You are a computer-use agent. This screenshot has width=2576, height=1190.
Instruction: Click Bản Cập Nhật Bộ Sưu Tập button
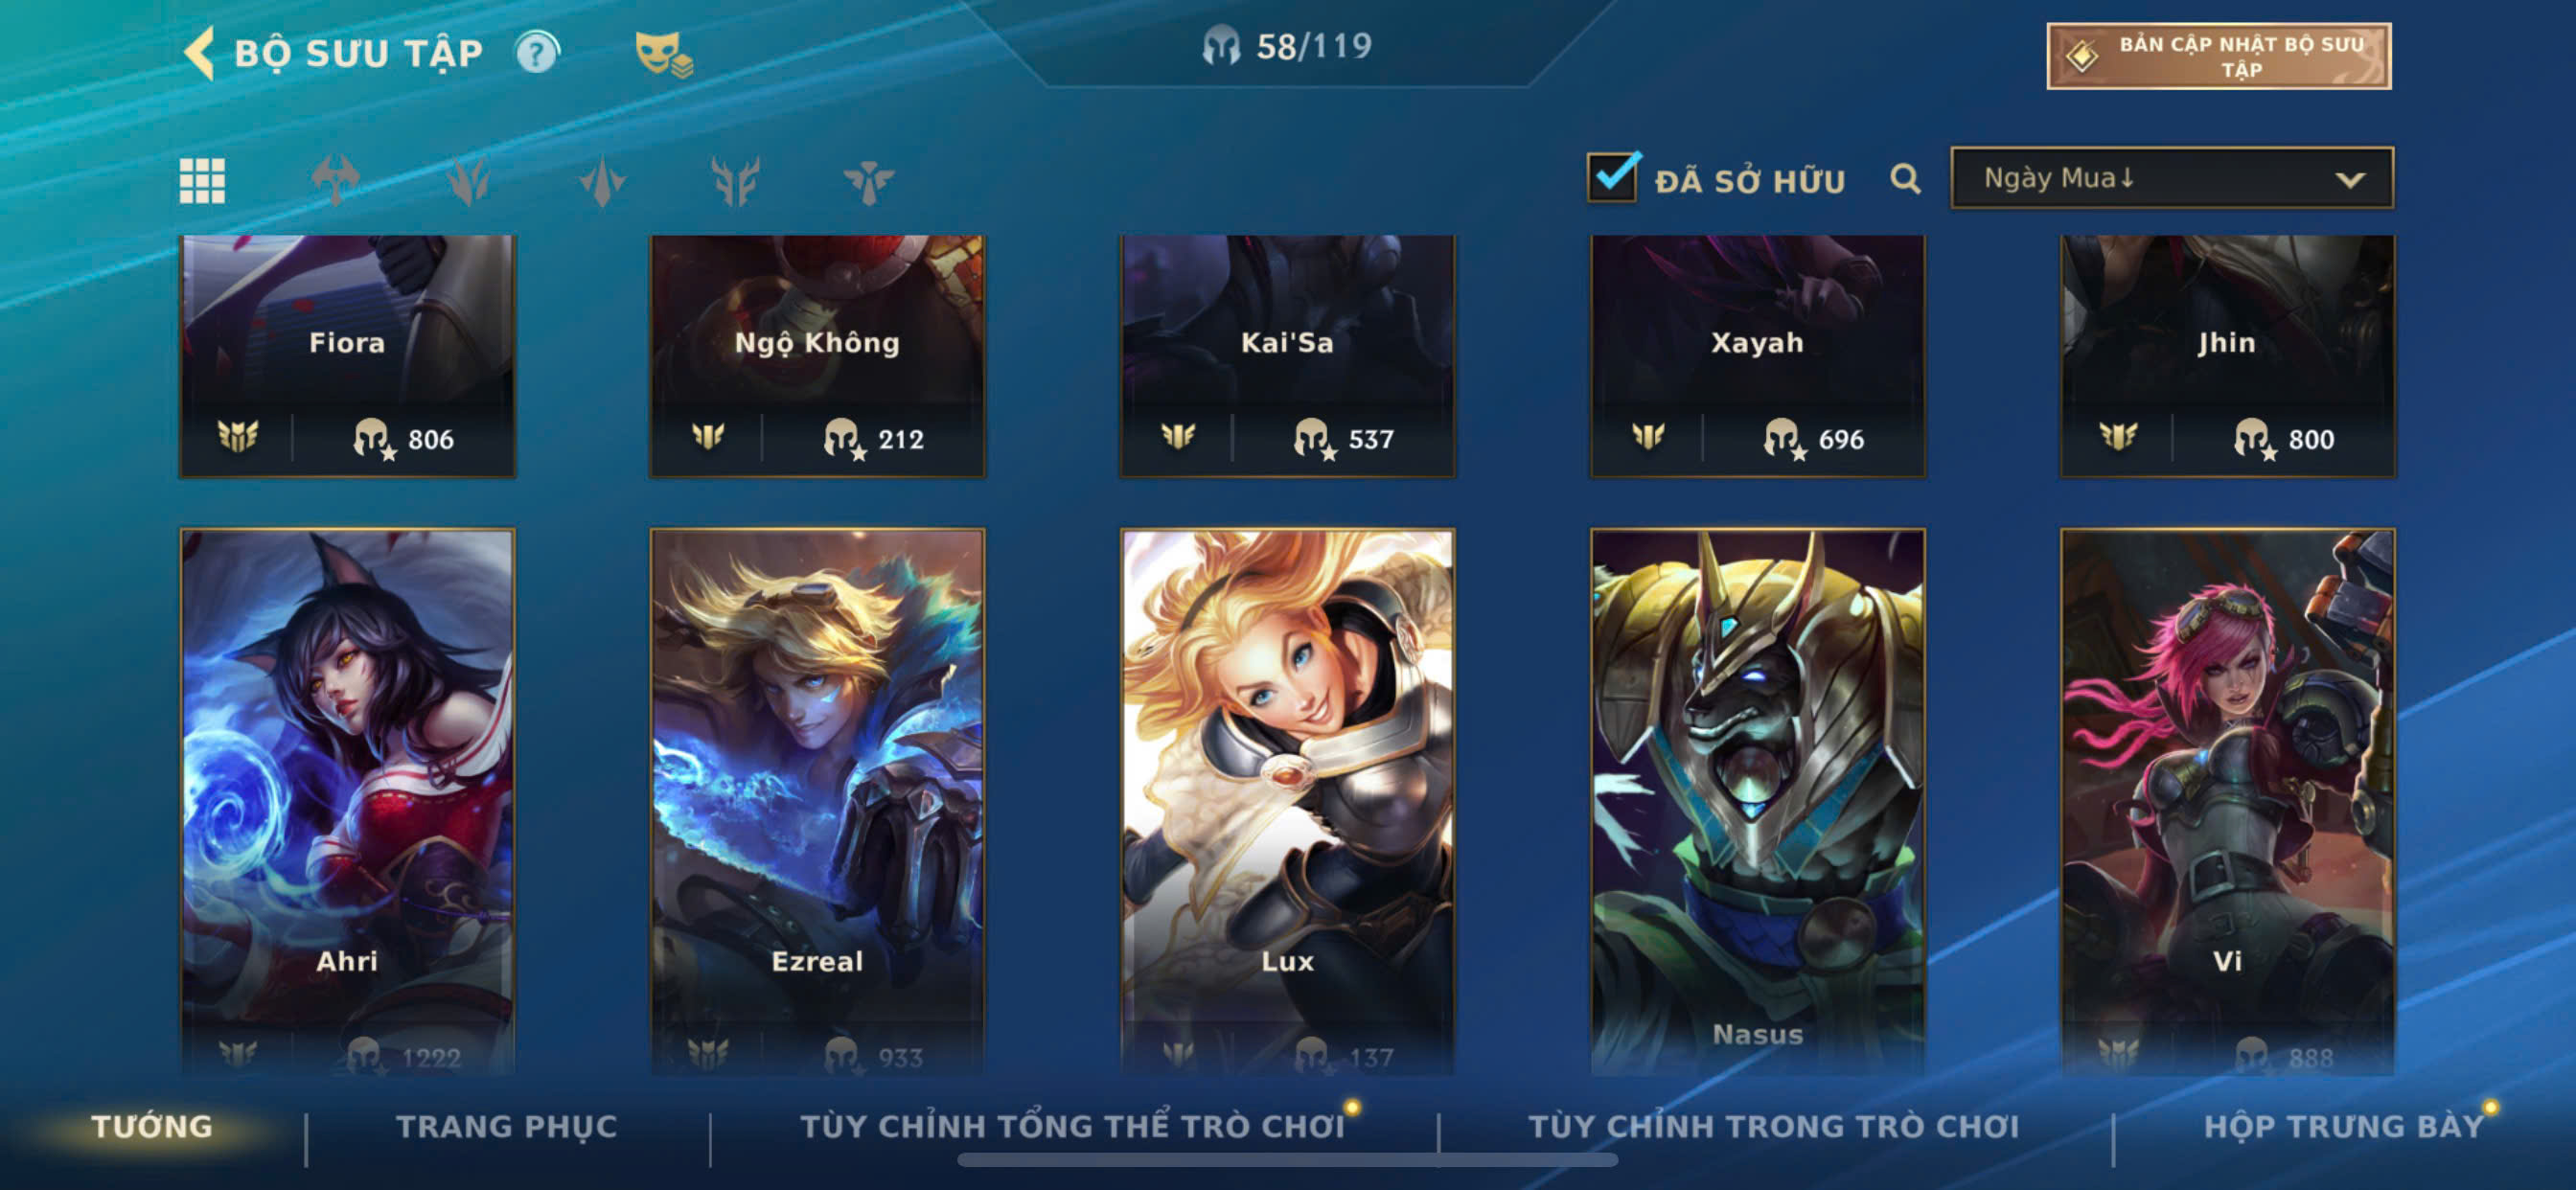click(2219, 57)
